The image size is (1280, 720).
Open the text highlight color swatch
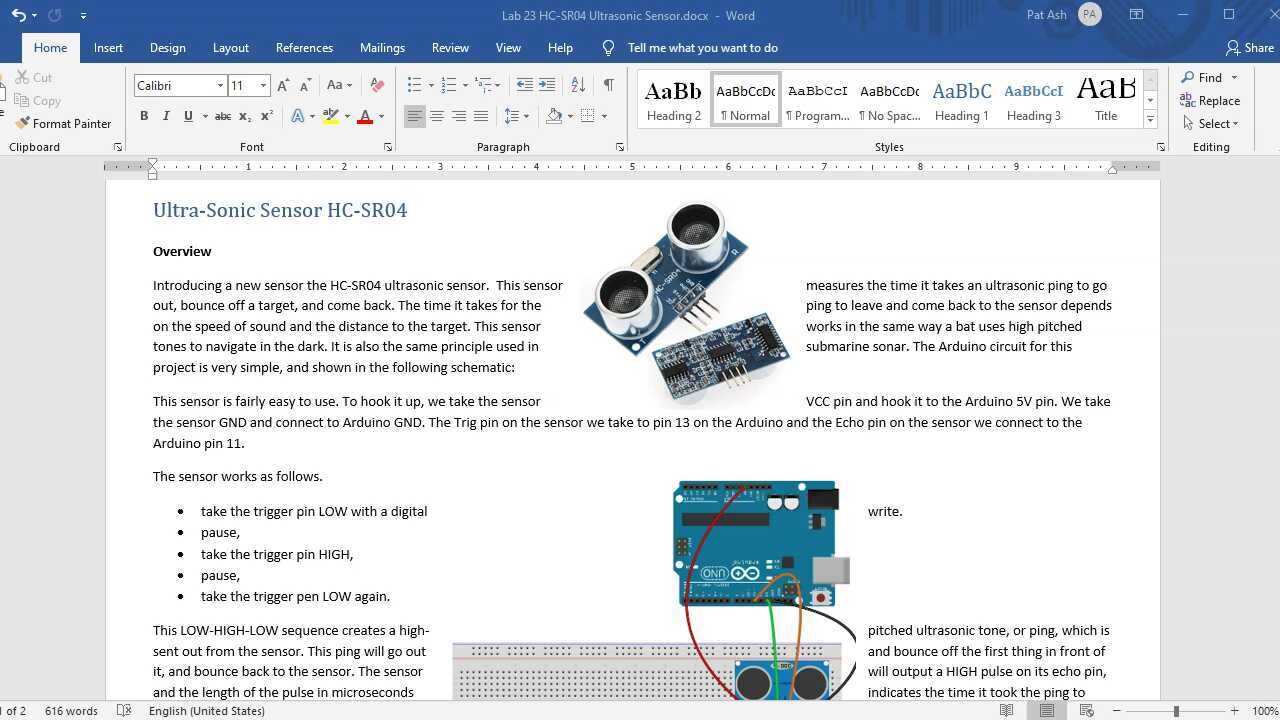pos(330,116)
